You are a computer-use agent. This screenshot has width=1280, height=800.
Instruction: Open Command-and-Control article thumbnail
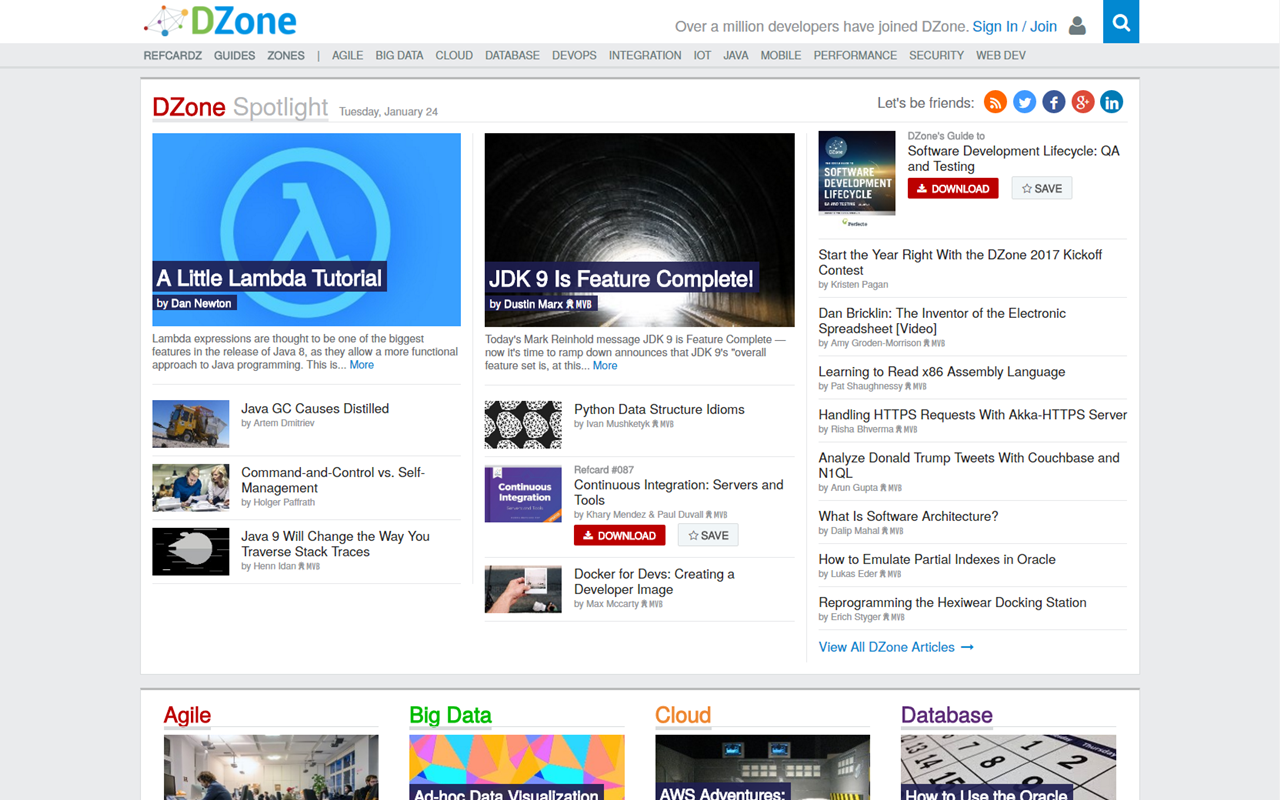point(190,488)
